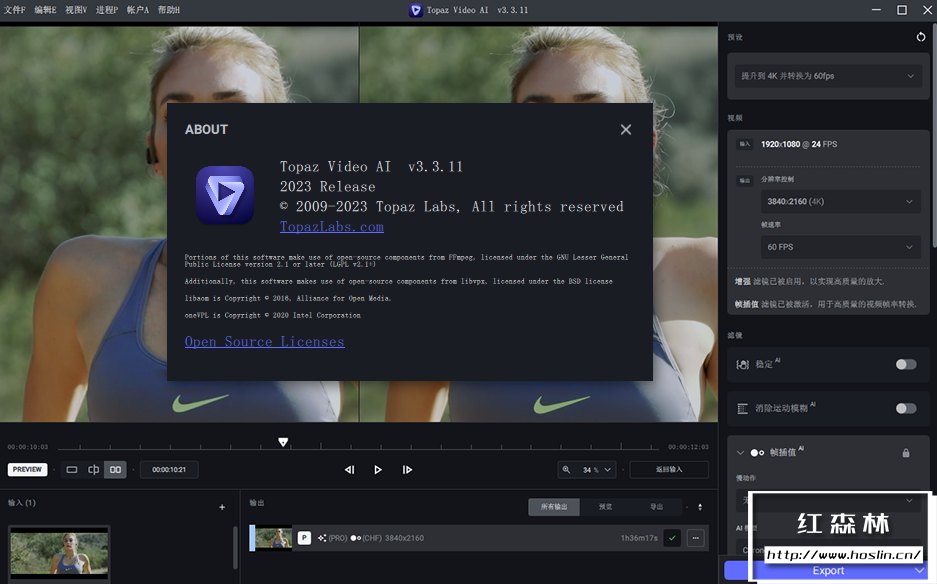Click the zoom magnifier icon
Image resolution: width=937 pixels, height=584 pixels.
(567, 470)
